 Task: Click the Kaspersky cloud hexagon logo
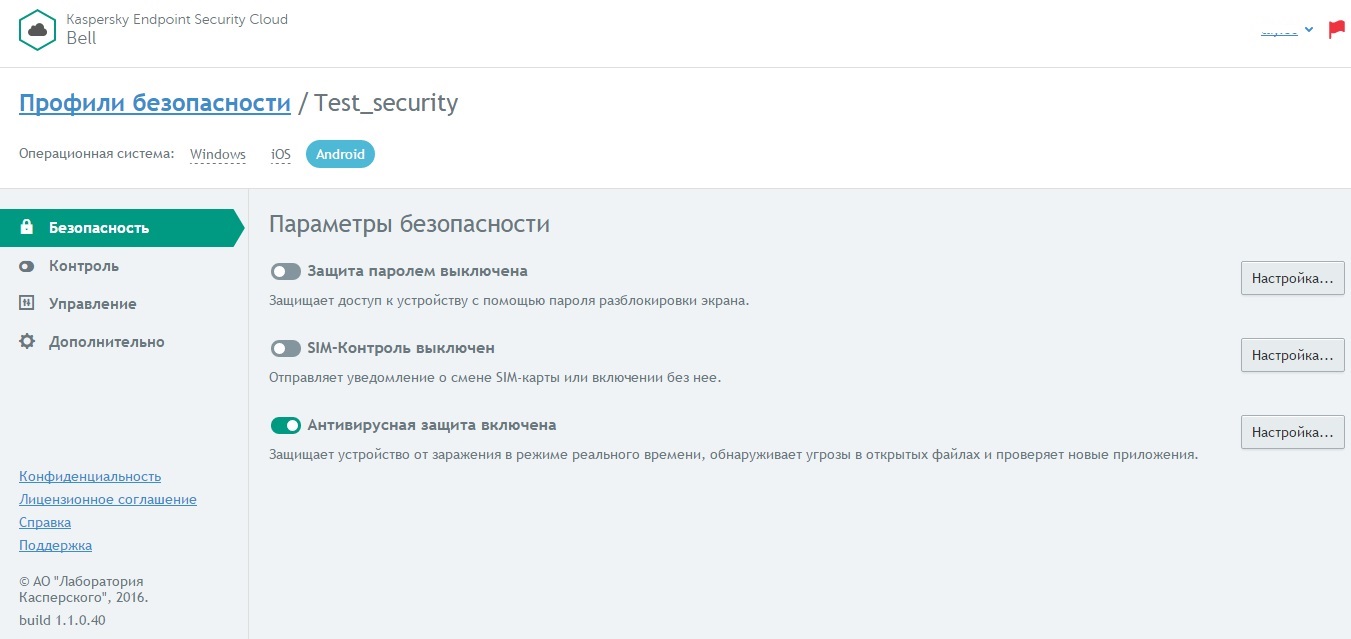38,30
